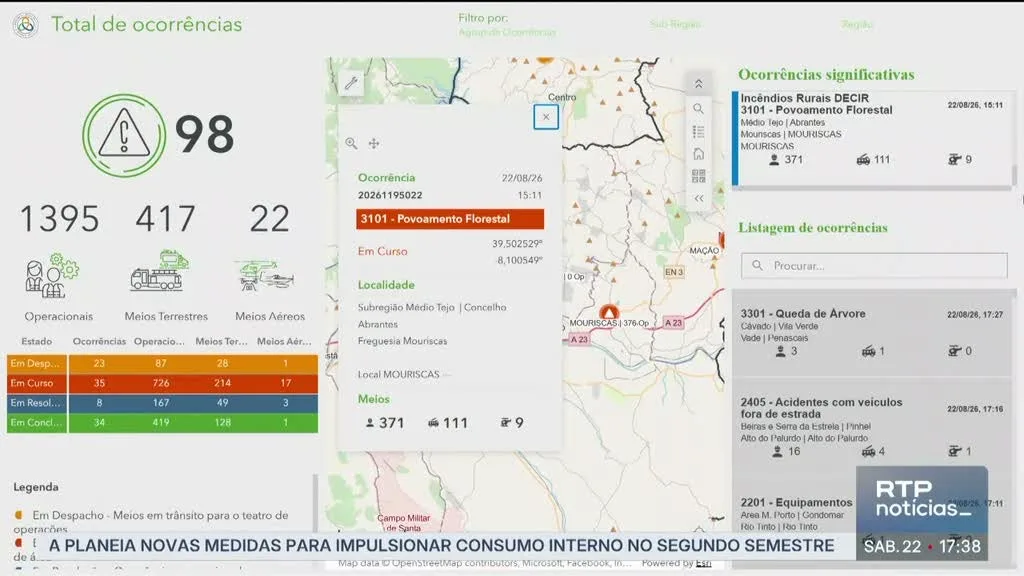Select the Em Despacho state row
The width and height of the screenshot is (1024, 576).
162,363
